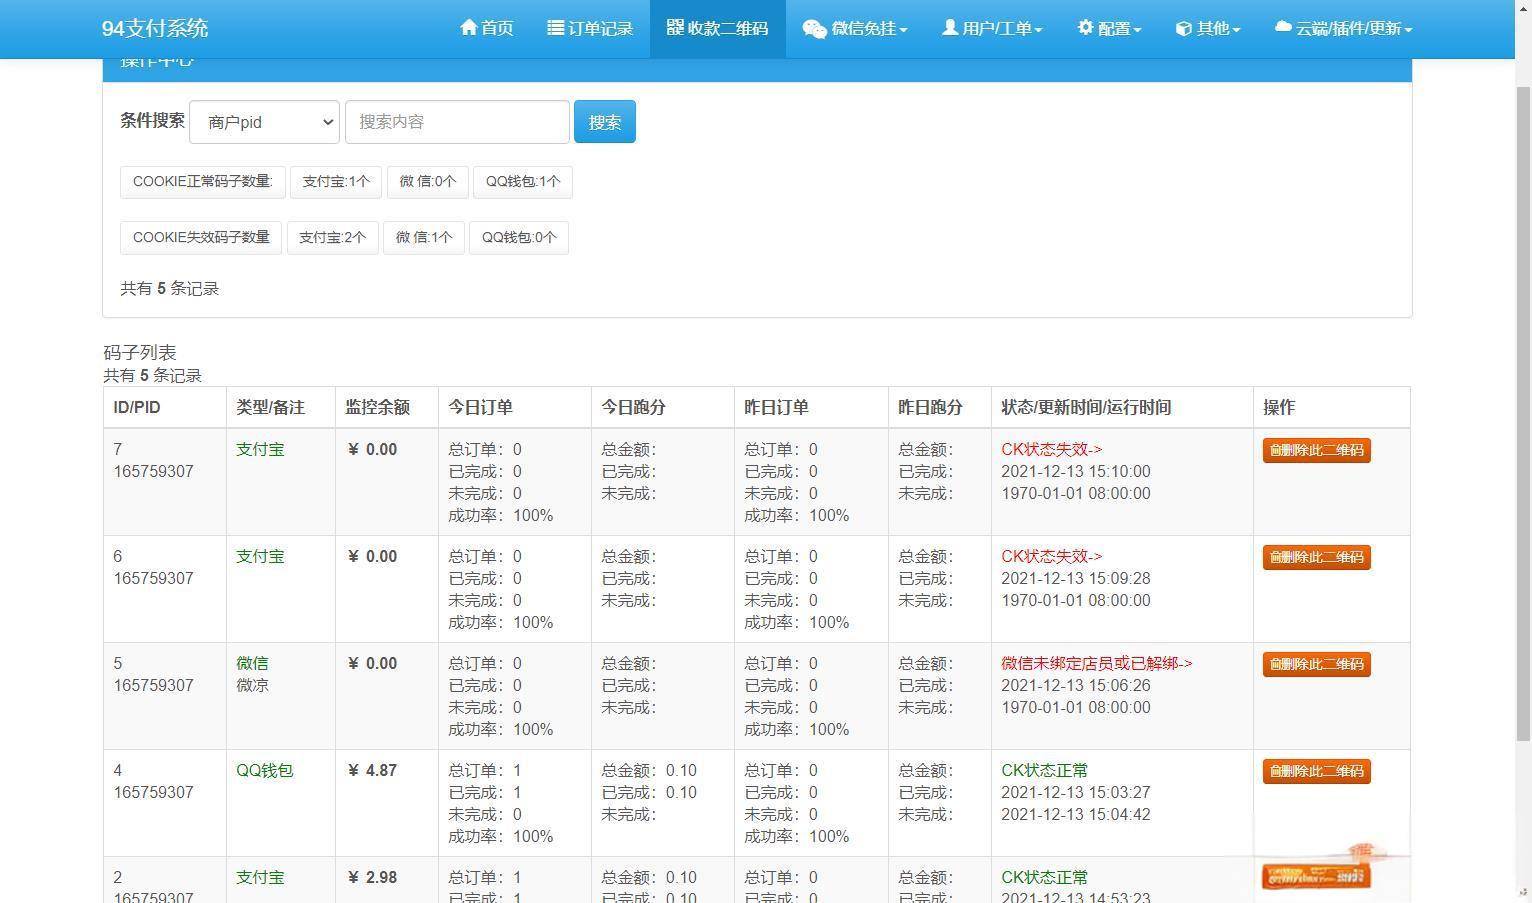Click the home icon beside 首页

[468, 28]
